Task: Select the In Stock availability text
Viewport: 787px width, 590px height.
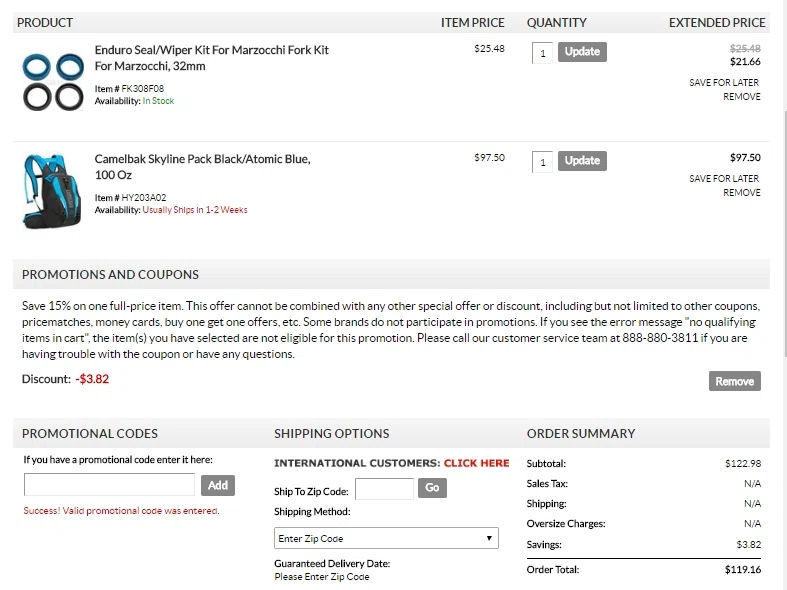Action: coord(158,101)
